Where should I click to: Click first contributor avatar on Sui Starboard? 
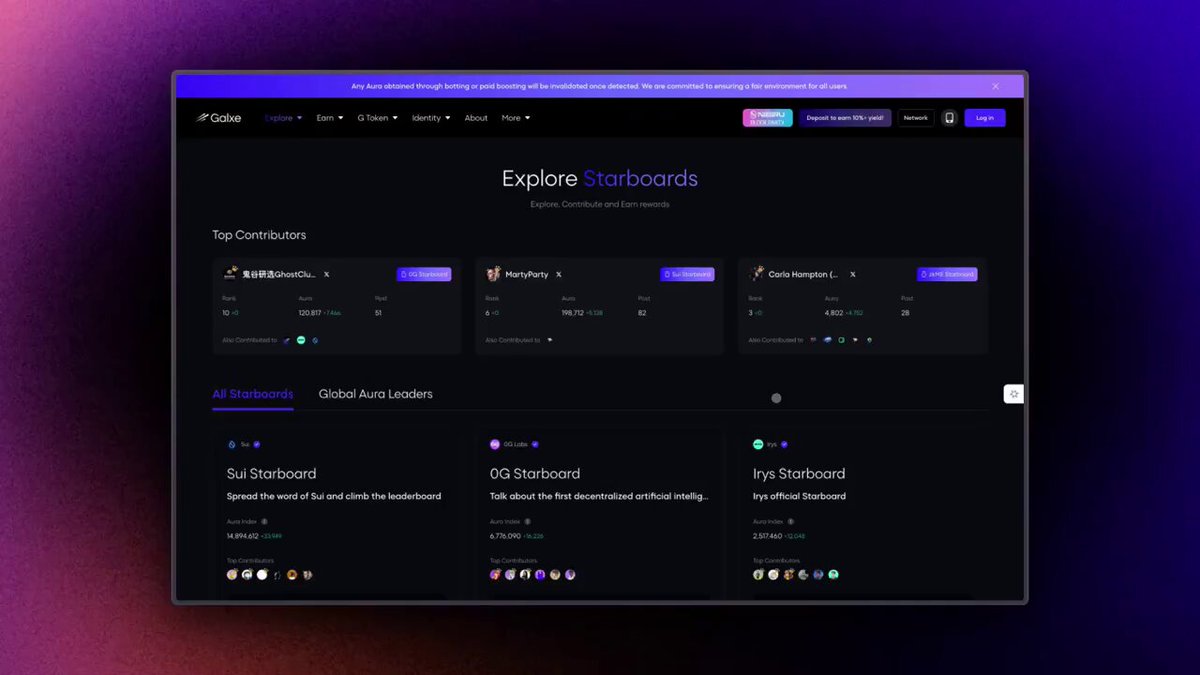pos(232,575)
